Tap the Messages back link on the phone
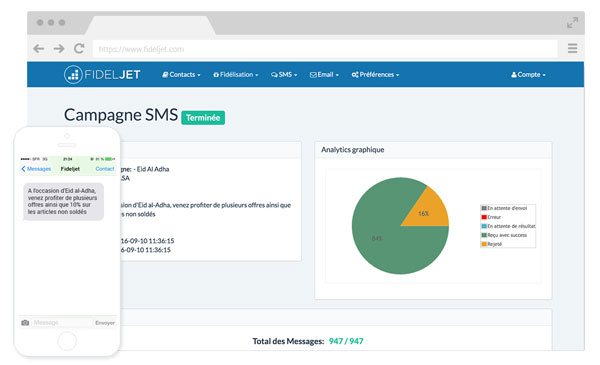 36,169
